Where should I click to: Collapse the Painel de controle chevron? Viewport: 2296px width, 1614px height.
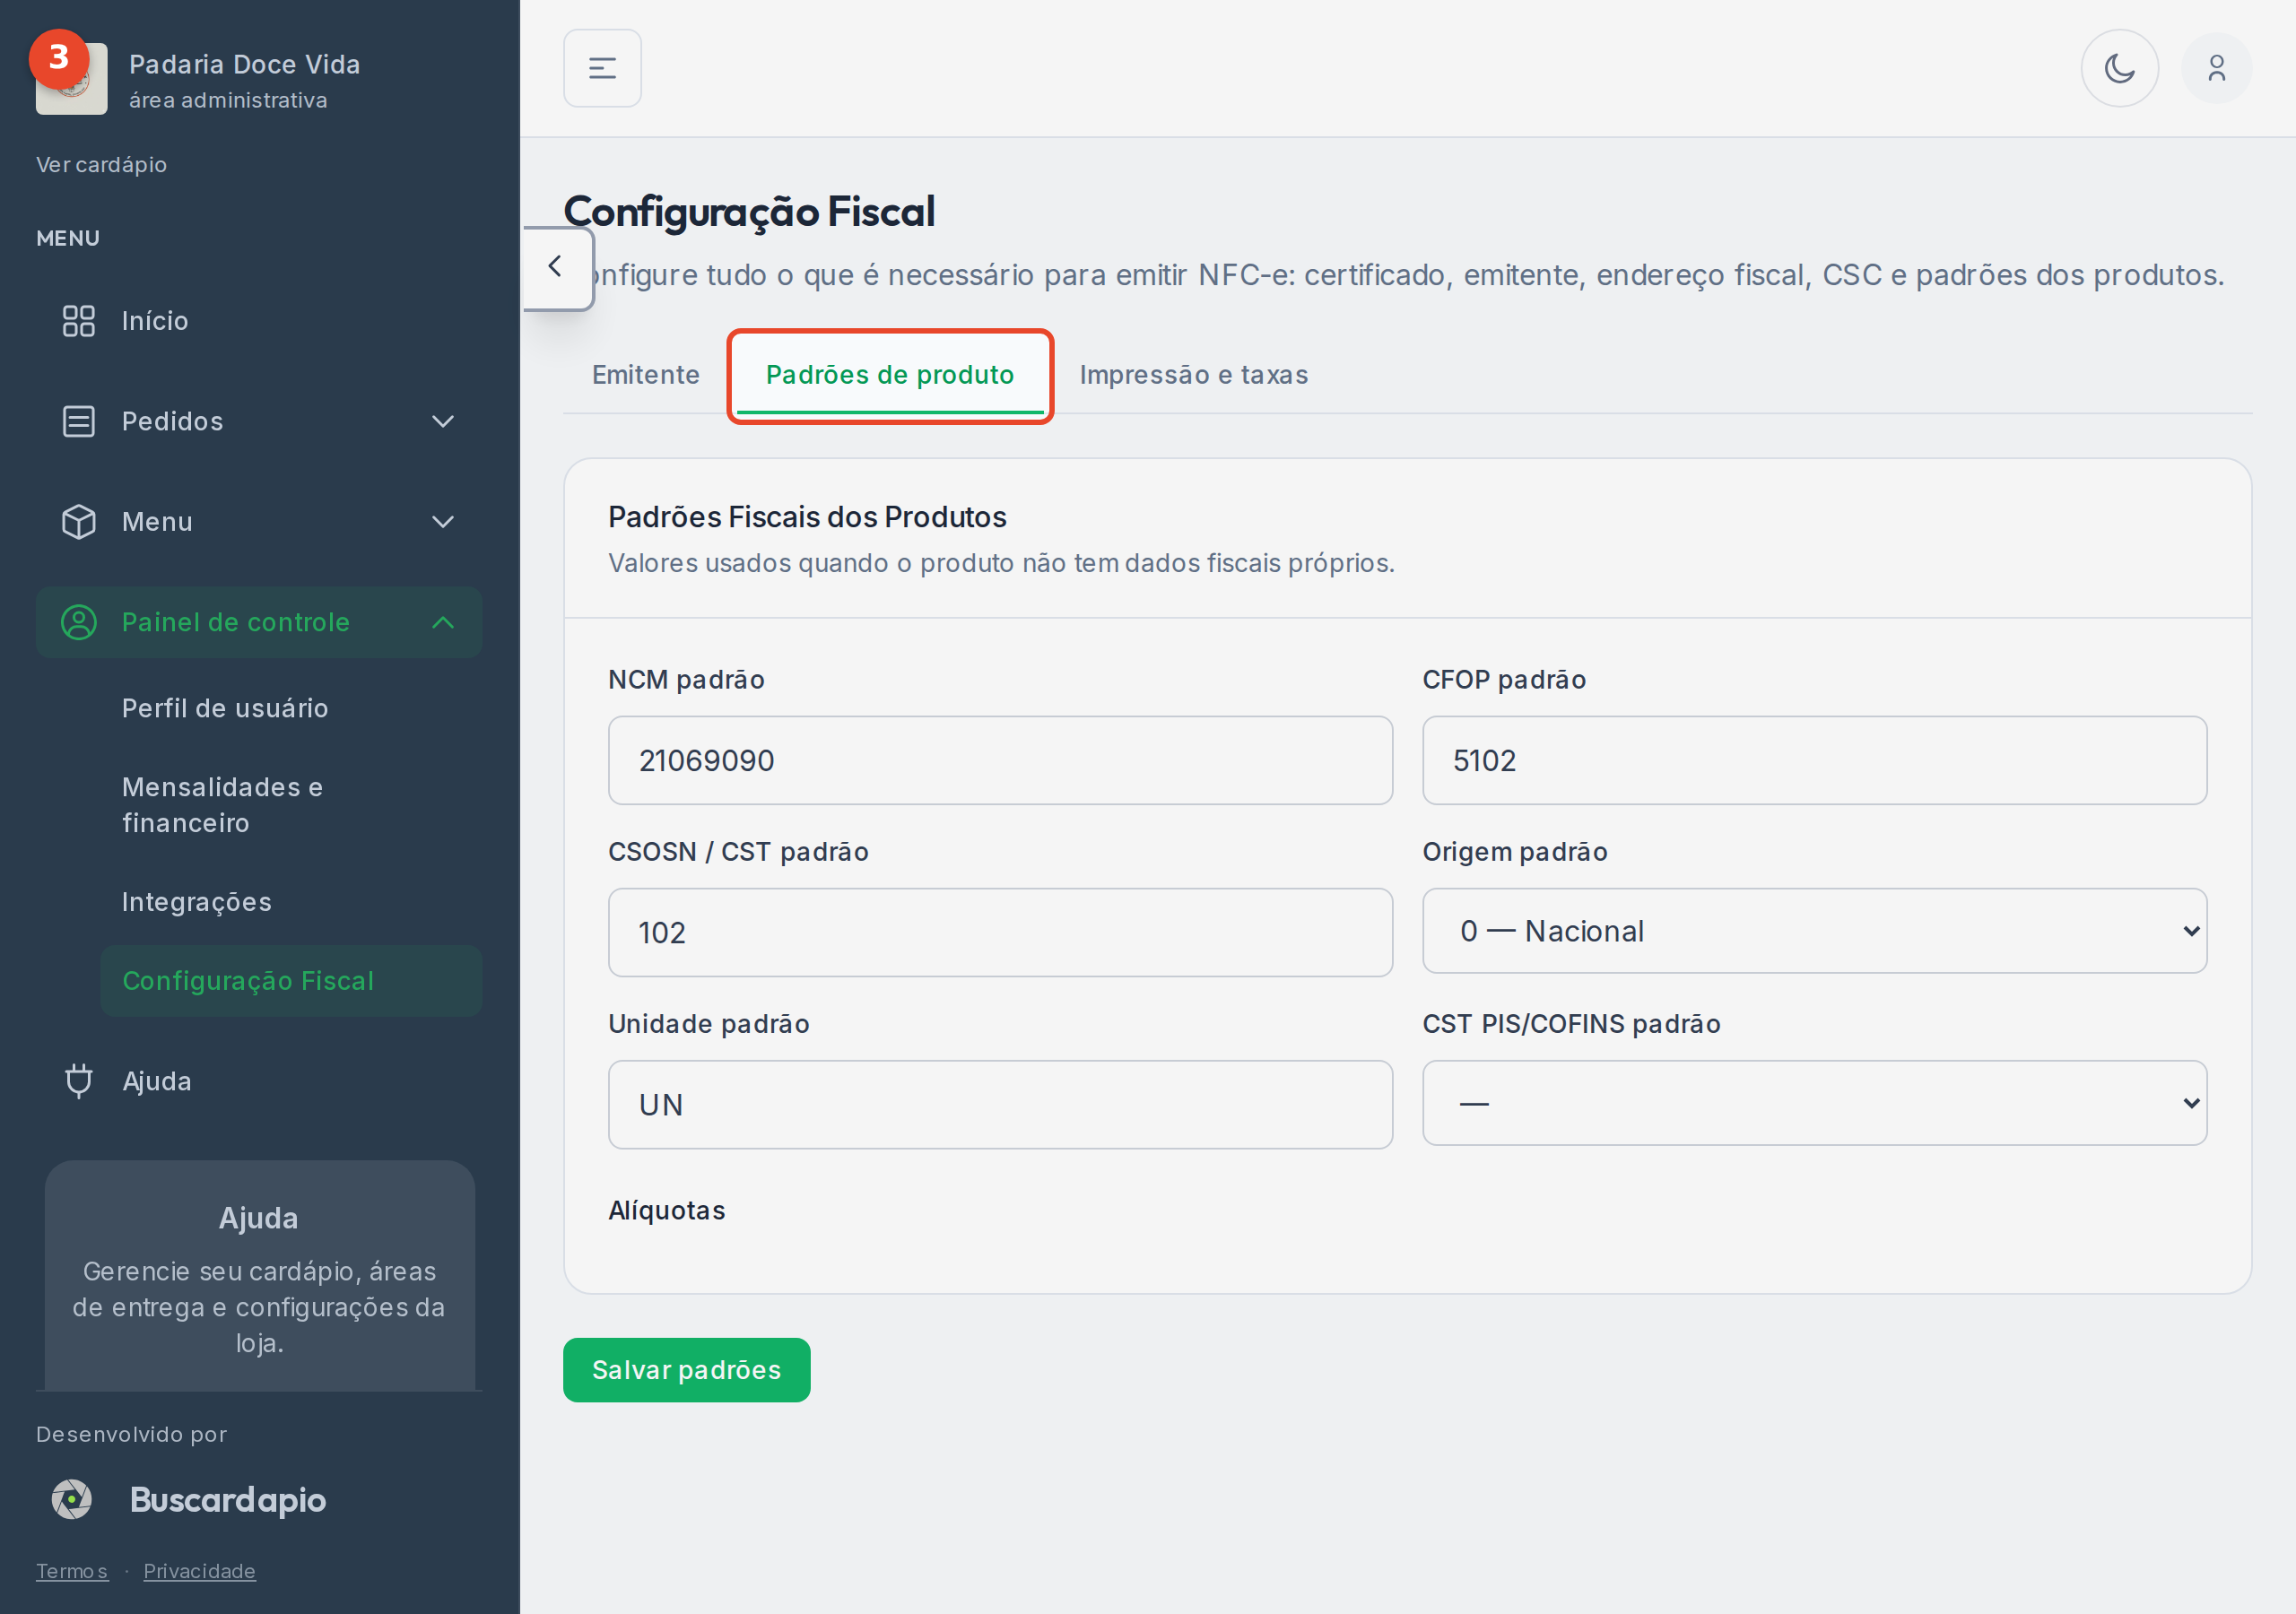click(442, 622)
